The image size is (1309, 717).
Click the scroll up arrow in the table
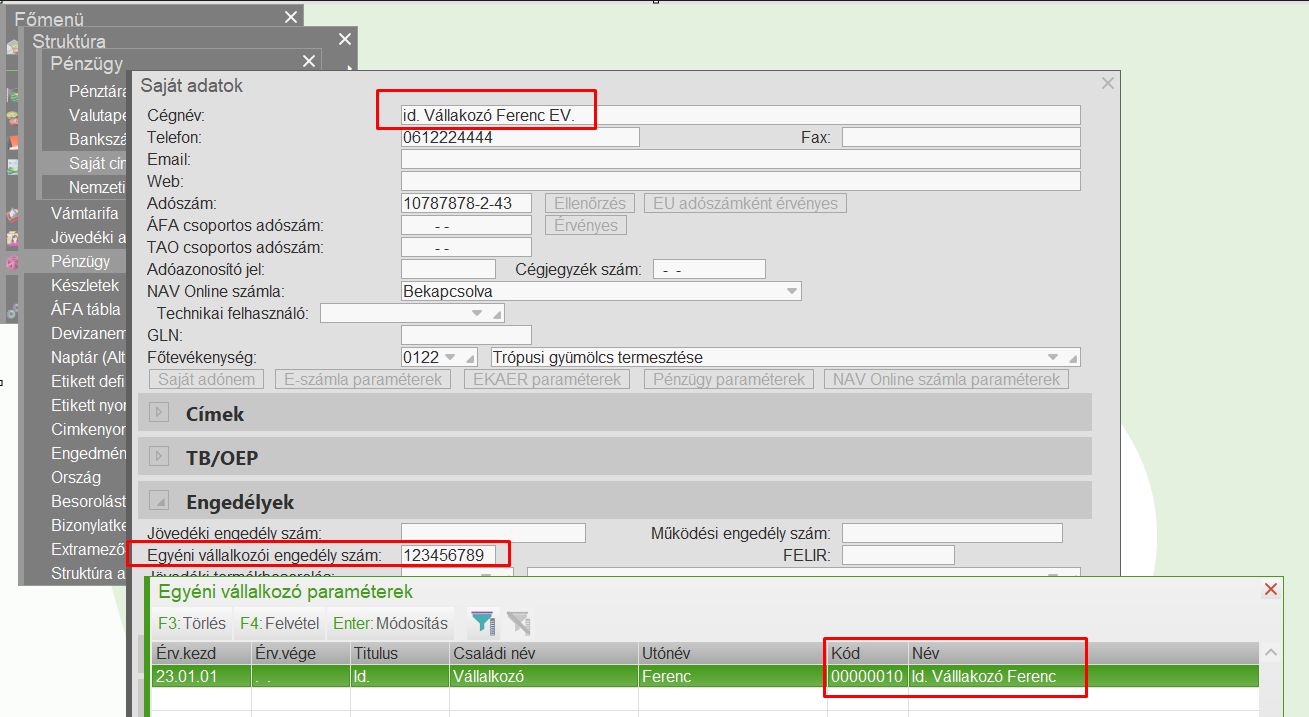1270,653
